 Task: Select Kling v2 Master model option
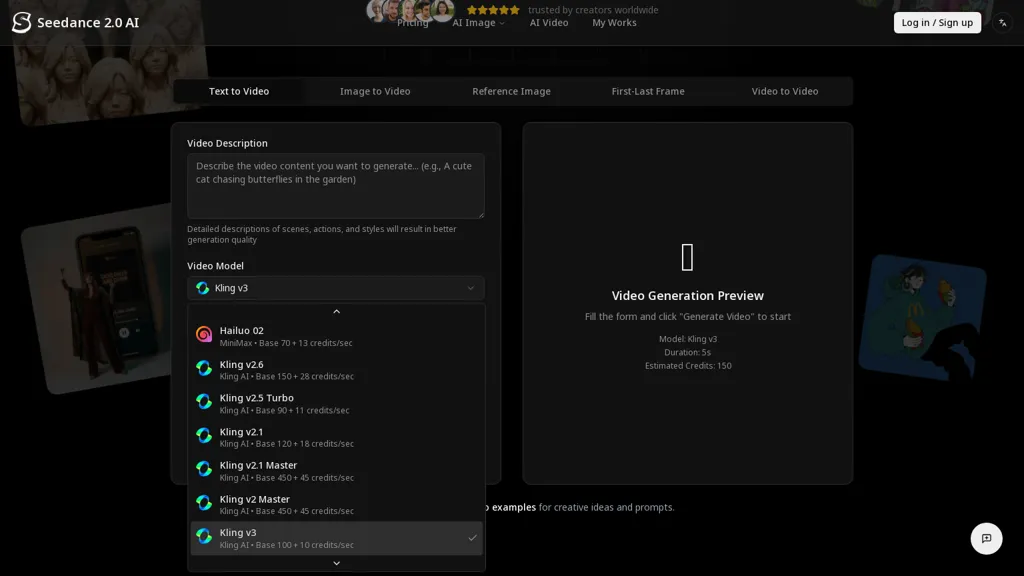click(x=336, y=504)
